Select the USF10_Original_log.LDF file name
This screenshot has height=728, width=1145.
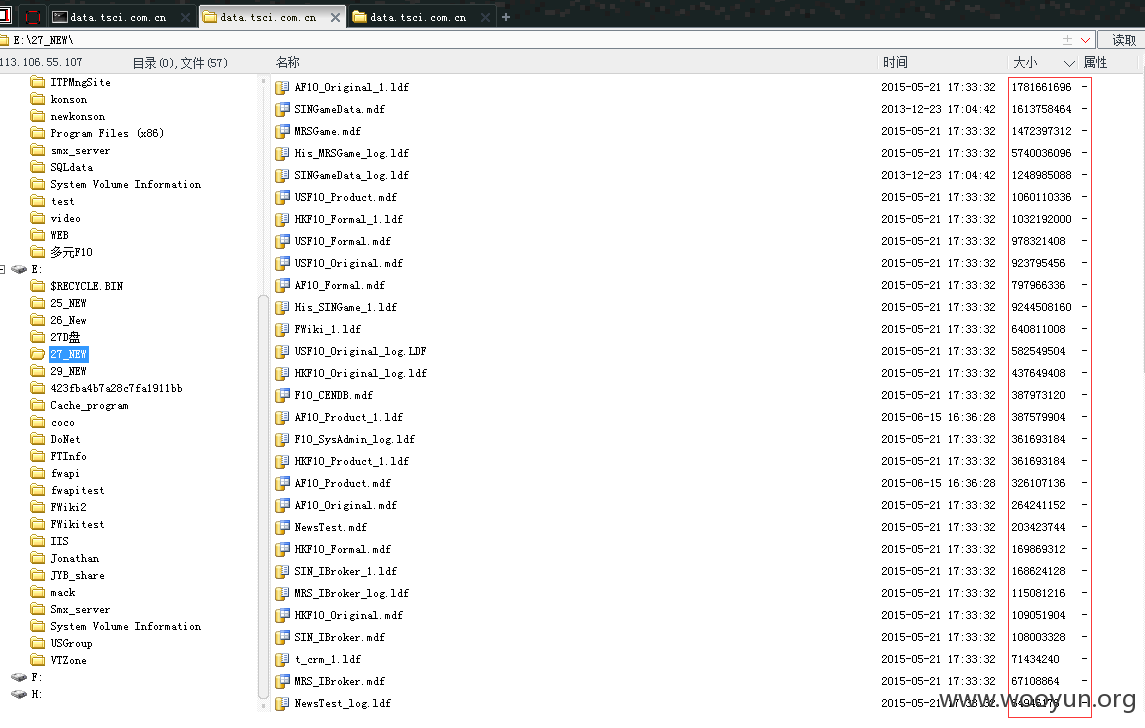[x=361, y=351]
